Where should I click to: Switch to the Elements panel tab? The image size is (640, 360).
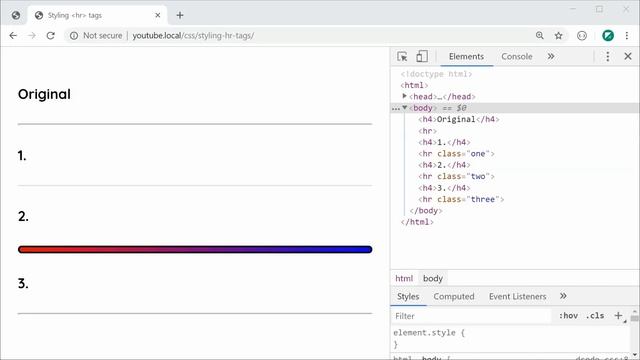point(466,57)
